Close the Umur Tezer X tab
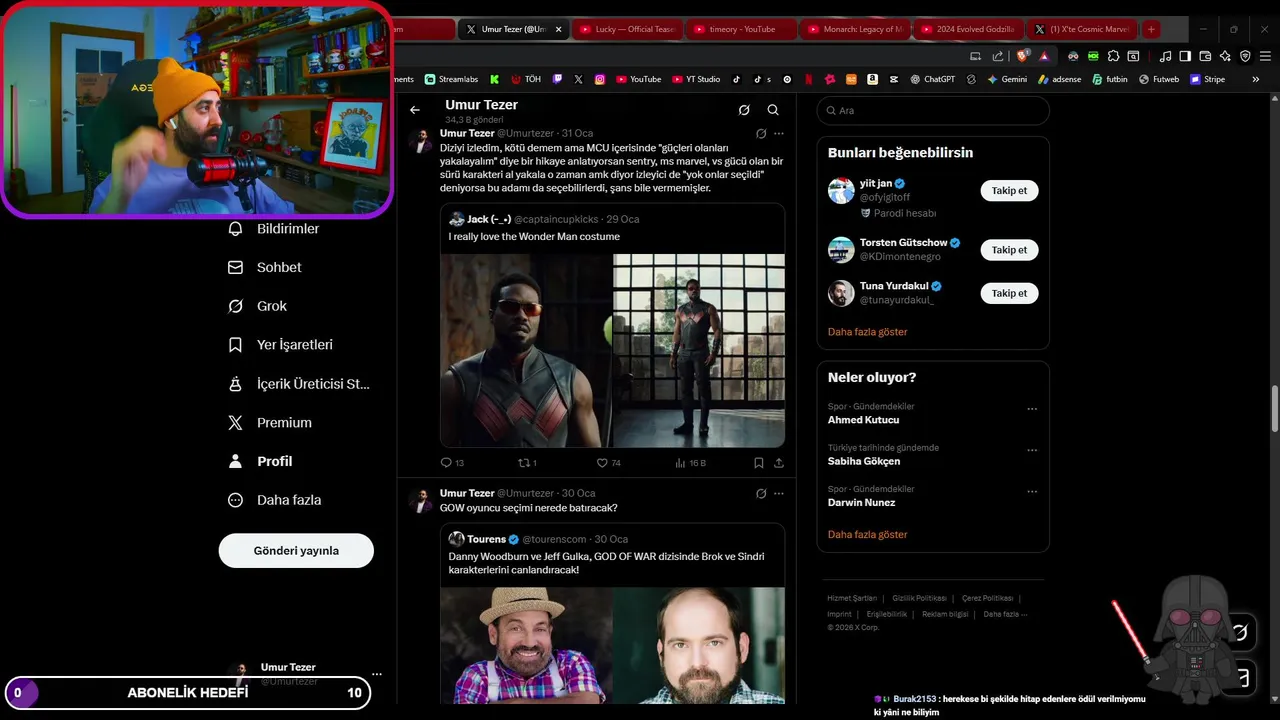 (x=560, y=29)
